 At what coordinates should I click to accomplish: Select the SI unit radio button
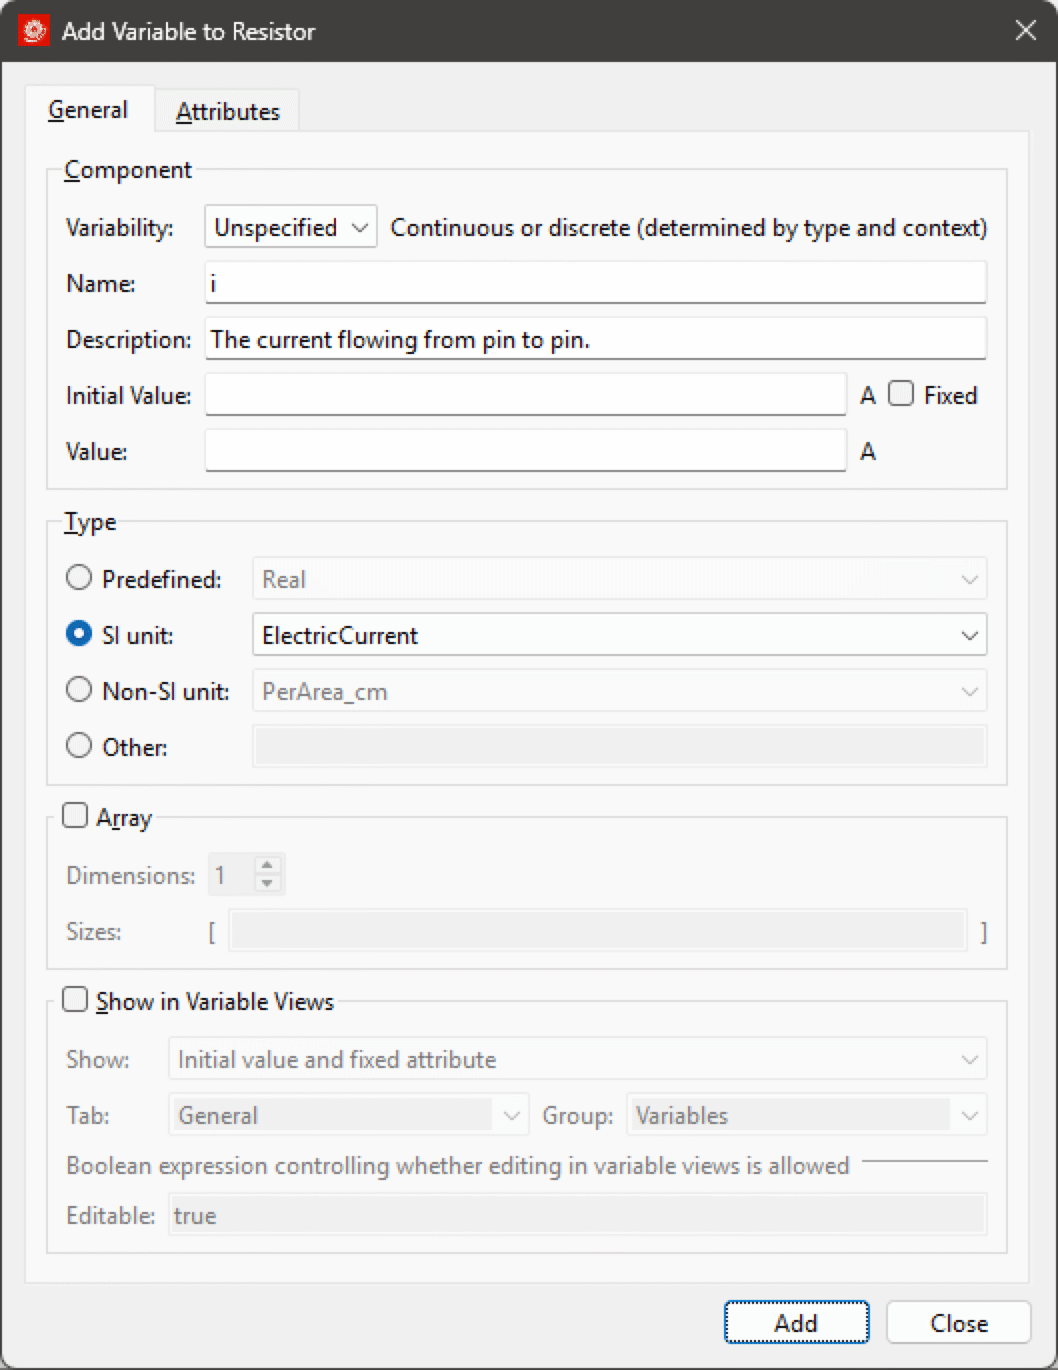point(79,633)
